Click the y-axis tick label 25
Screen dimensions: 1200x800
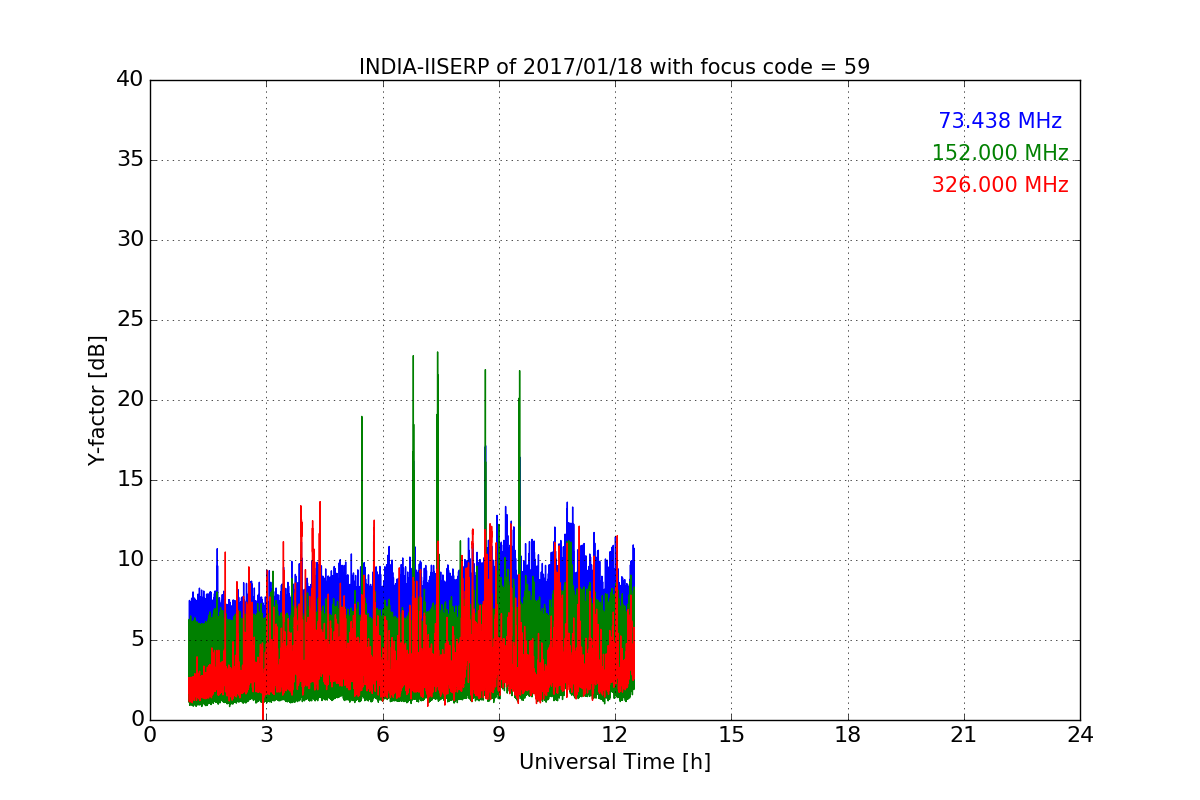tap(130, 320)
